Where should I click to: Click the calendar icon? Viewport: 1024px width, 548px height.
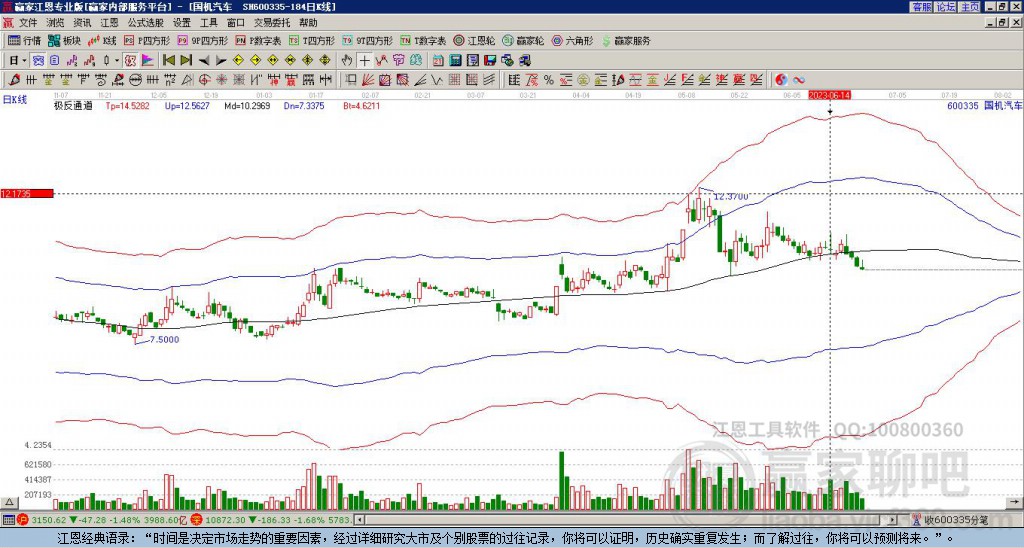coord(438,61)
